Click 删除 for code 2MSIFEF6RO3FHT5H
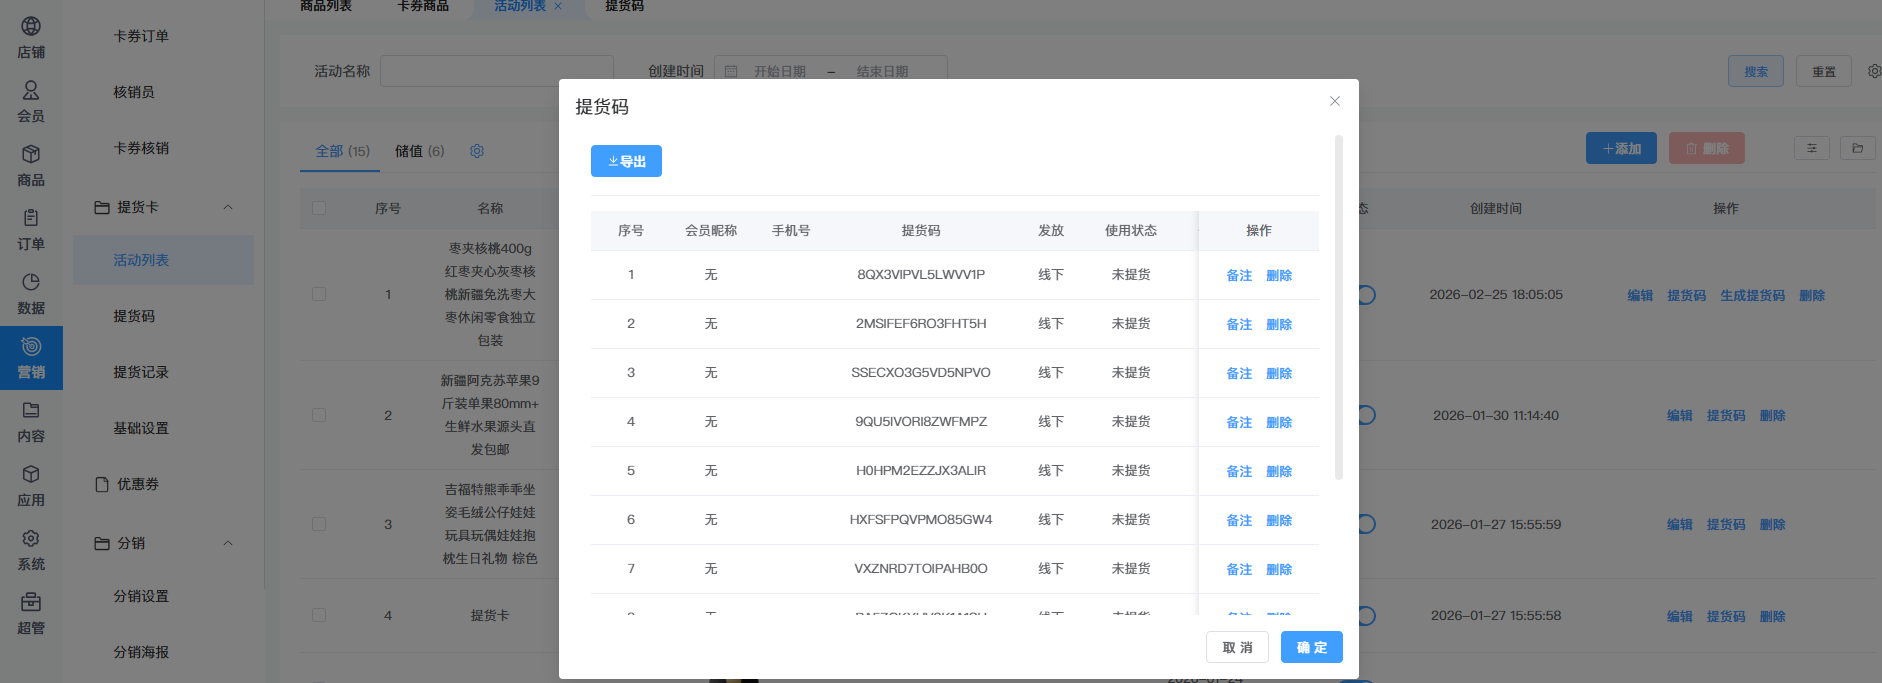 tap(1279, 324)
